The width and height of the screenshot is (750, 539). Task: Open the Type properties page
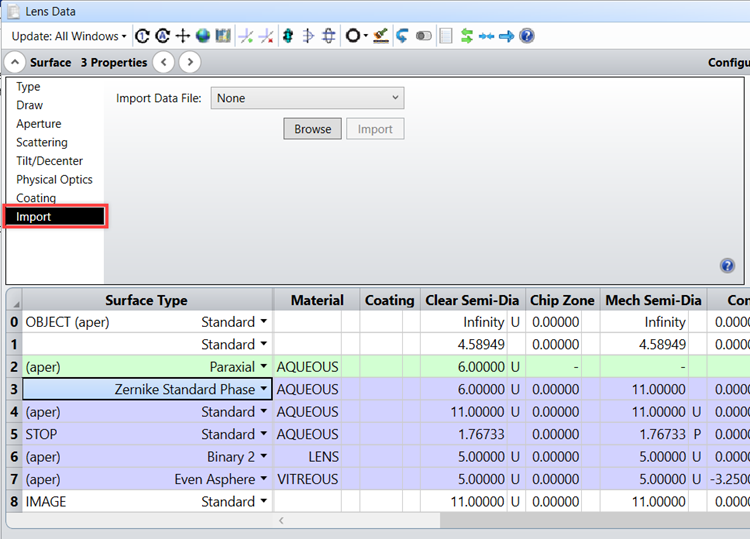28,87
